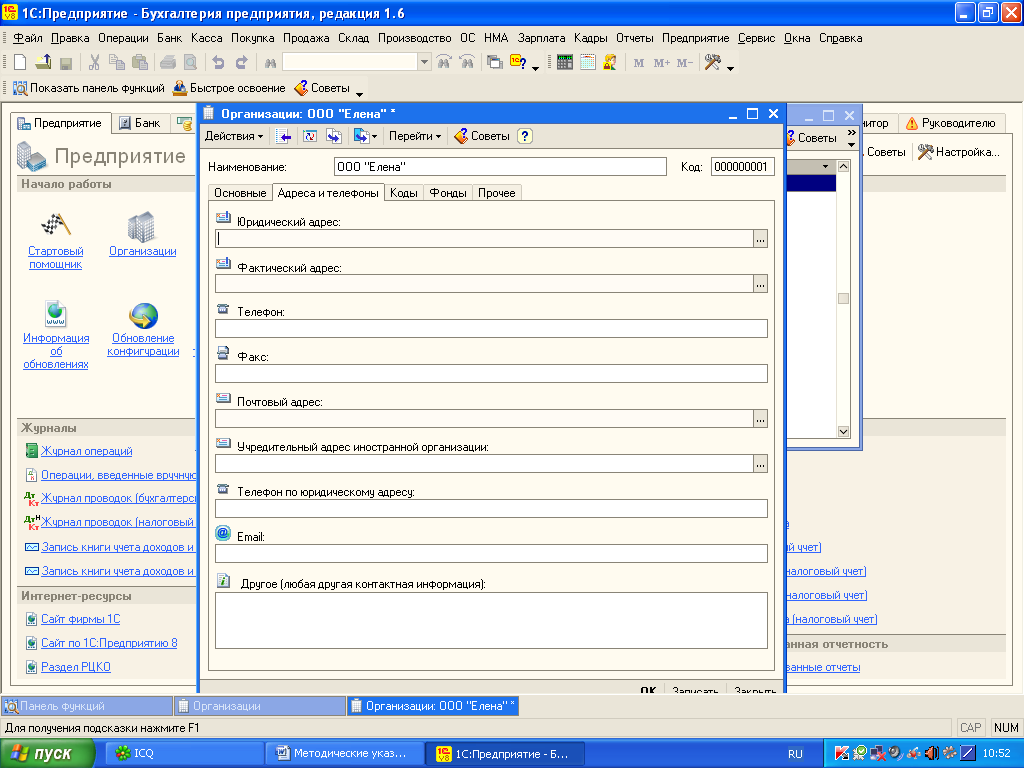
Task: Open ellipsis selector for Фактический адрес
Action: point(760,284)
